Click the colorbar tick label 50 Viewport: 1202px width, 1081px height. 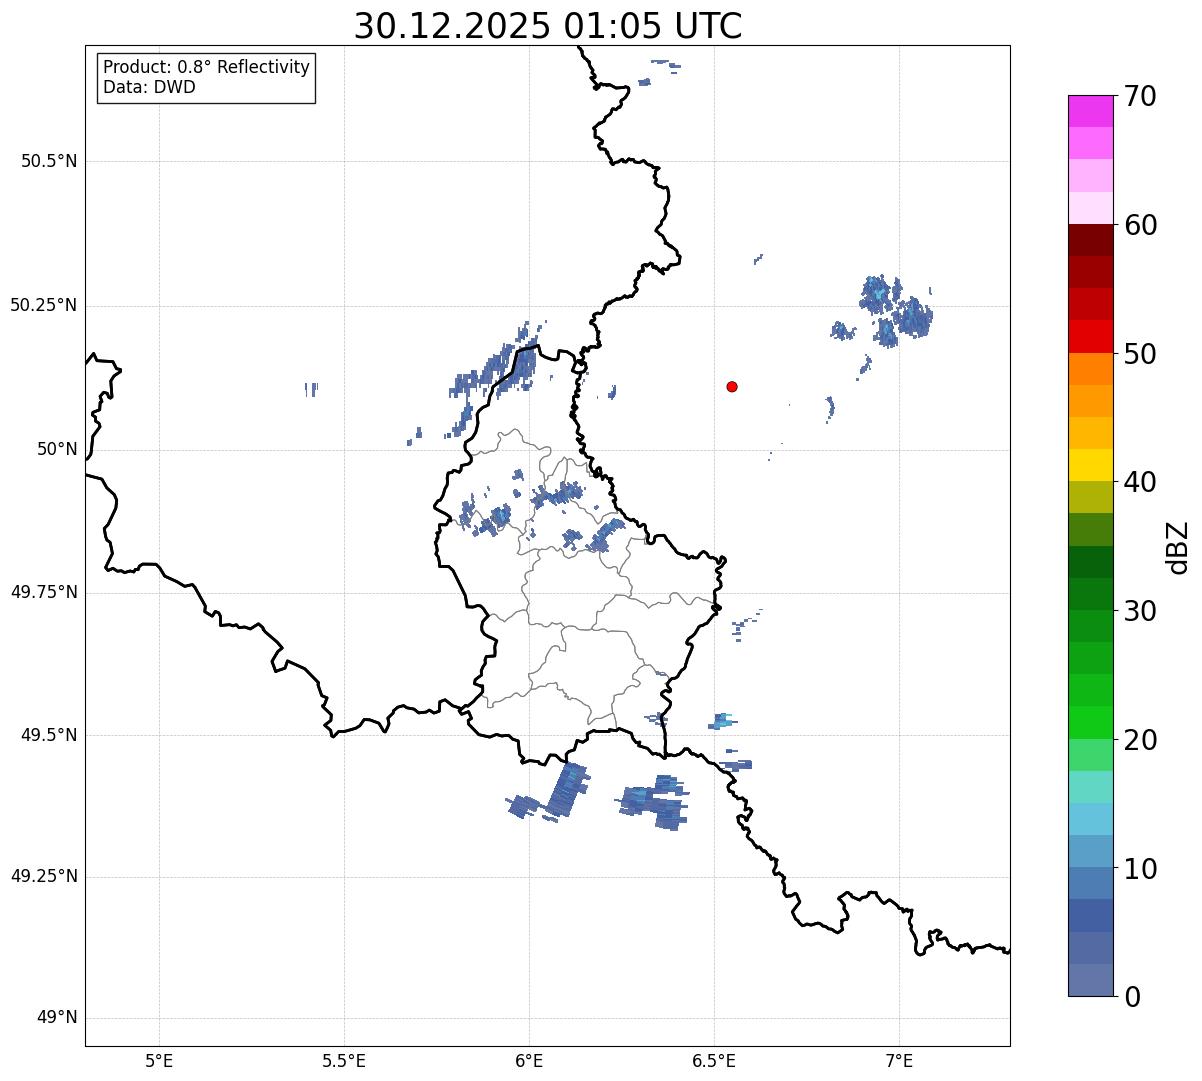tap(1140, 354)
